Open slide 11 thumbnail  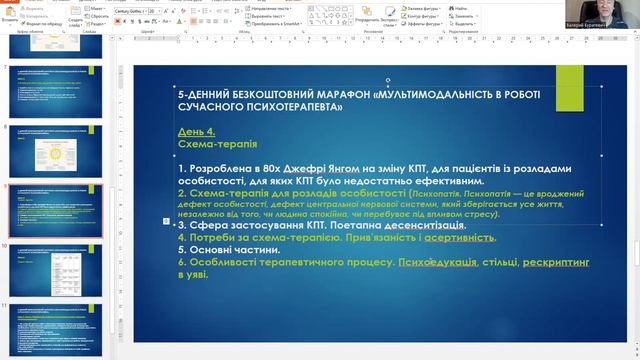[x=56, y=330]
